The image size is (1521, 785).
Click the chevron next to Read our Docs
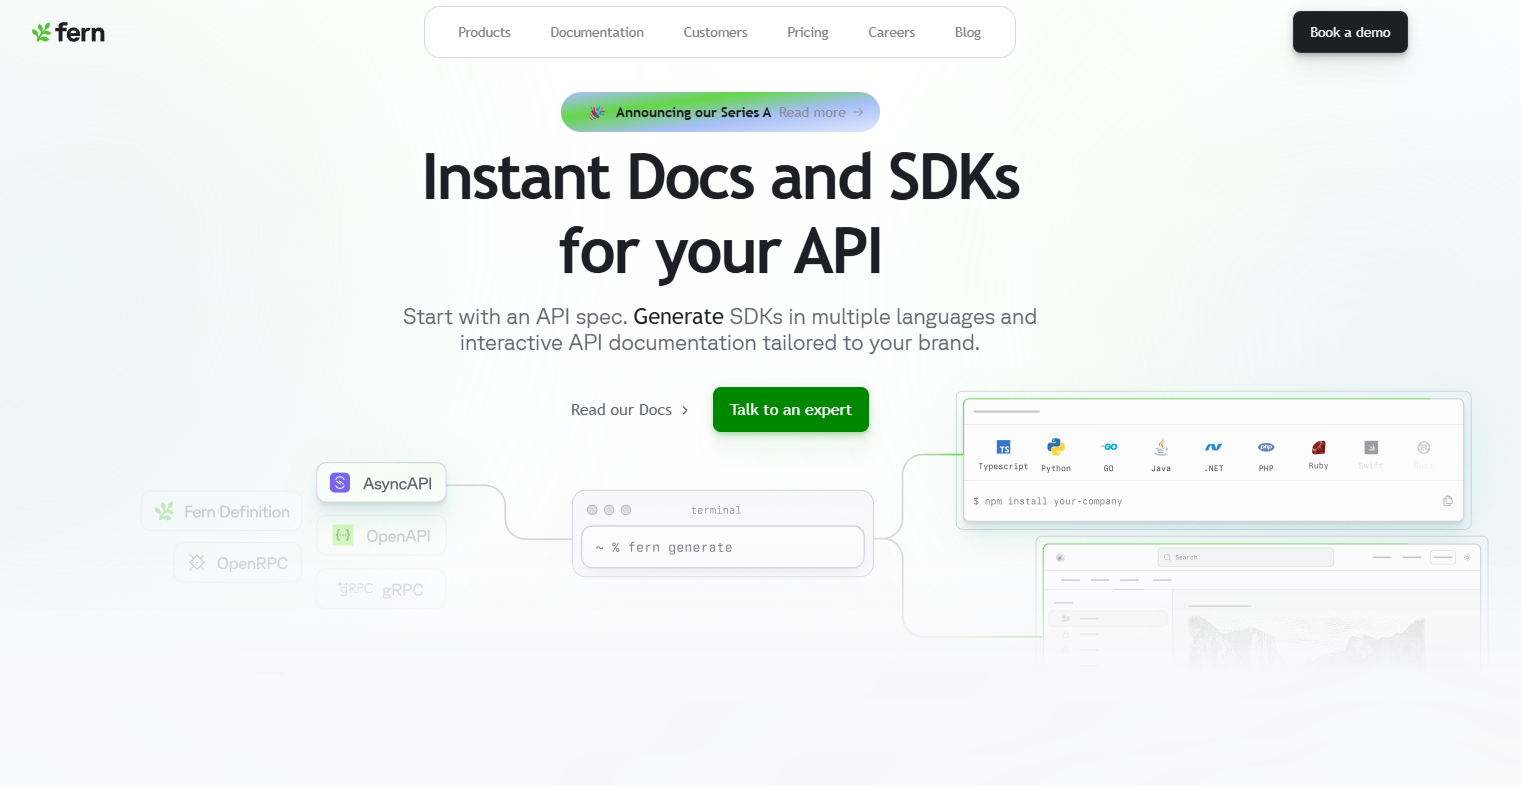click(685, 410)
